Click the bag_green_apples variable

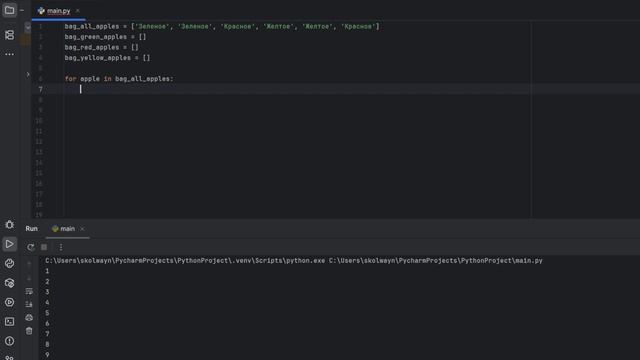pos(96,37)
